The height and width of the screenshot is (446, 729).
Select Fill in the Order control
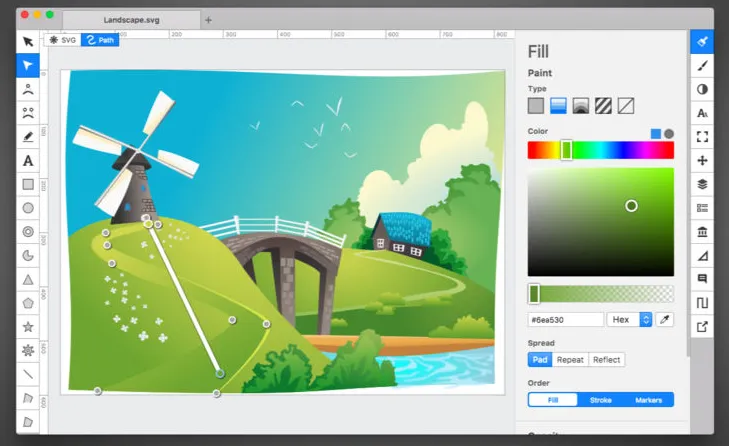click(553, 400)
